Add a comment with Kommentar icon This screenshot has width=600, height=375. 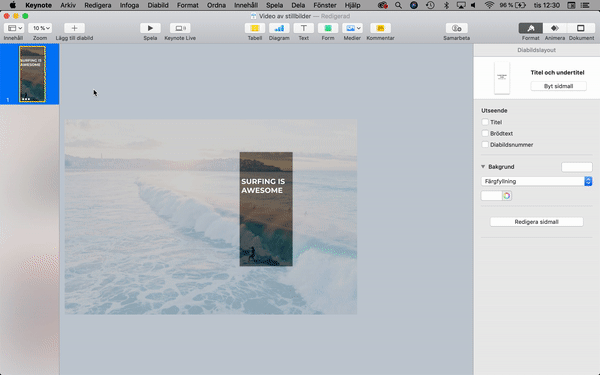pos(380,28)
